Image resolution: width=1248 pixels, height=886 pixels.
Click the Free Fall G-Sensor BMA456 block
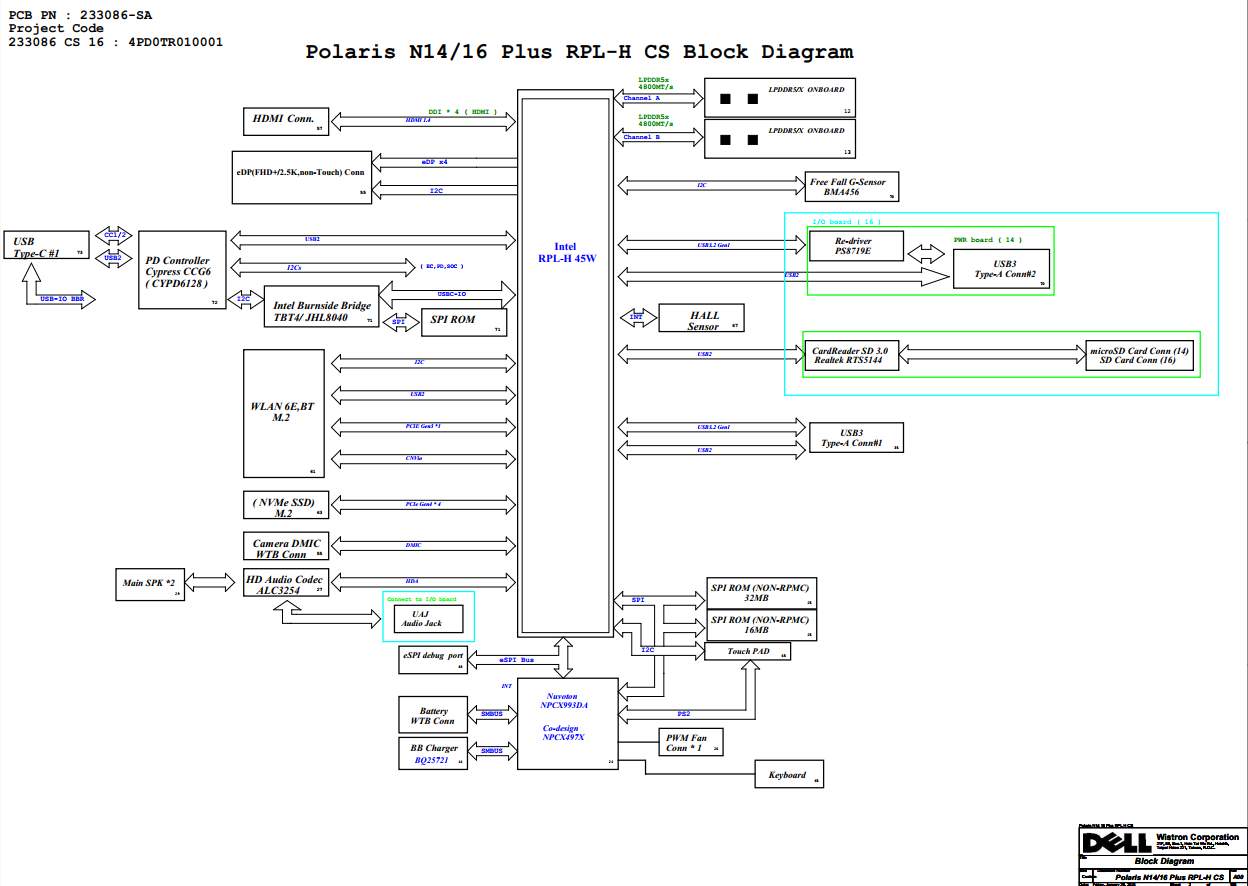coord(852,186)
